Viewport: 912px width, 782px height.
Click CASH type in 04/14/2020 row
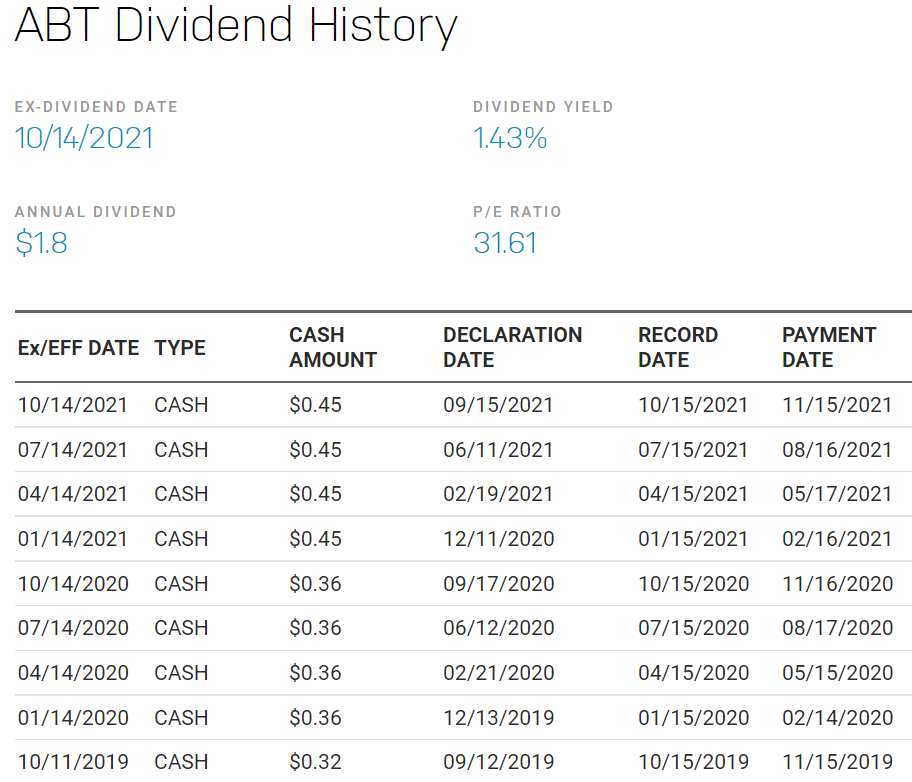coord(181,673)
